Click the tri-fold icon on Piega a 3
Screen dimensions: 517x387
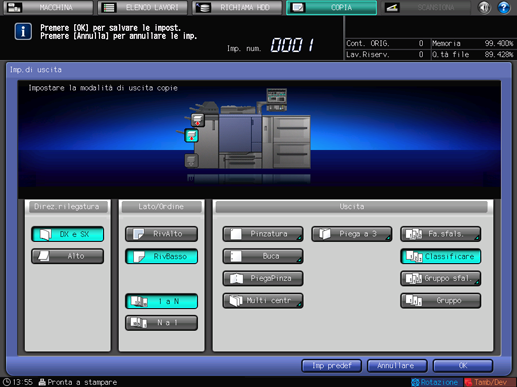click(x=324, y=234)
